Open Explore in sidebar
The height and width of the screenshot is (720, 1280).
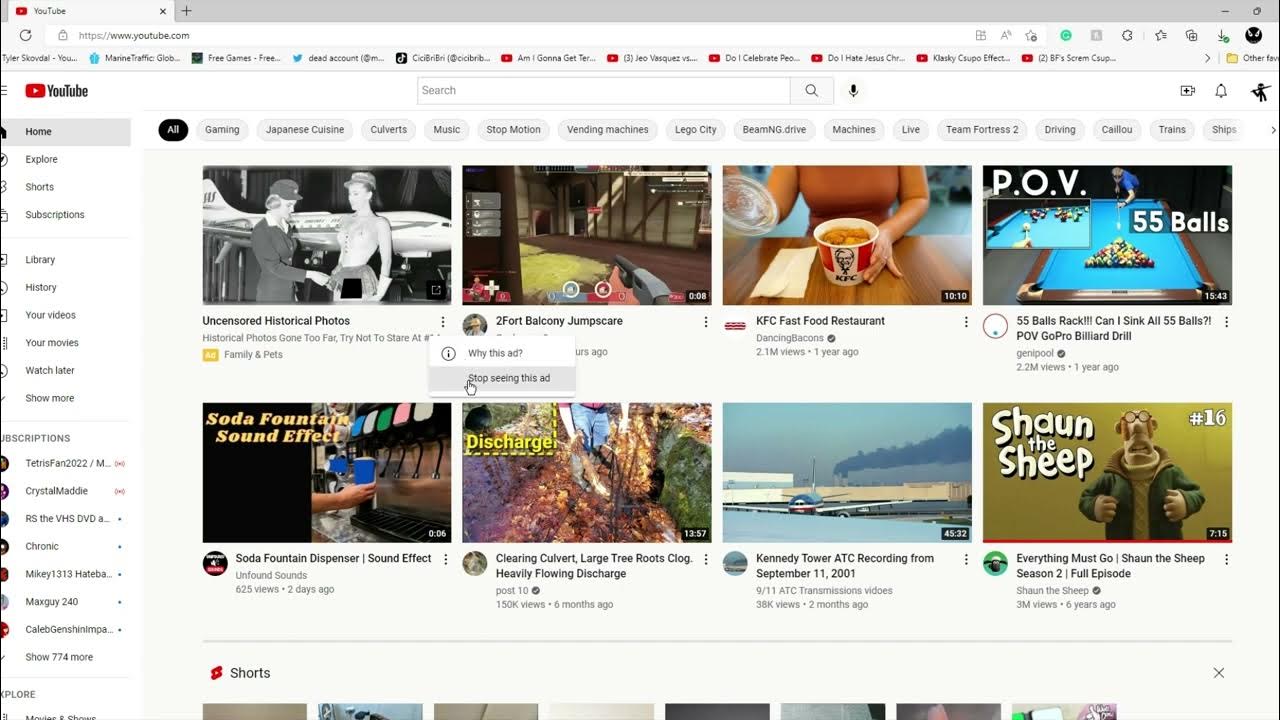[x=65, y=159]
